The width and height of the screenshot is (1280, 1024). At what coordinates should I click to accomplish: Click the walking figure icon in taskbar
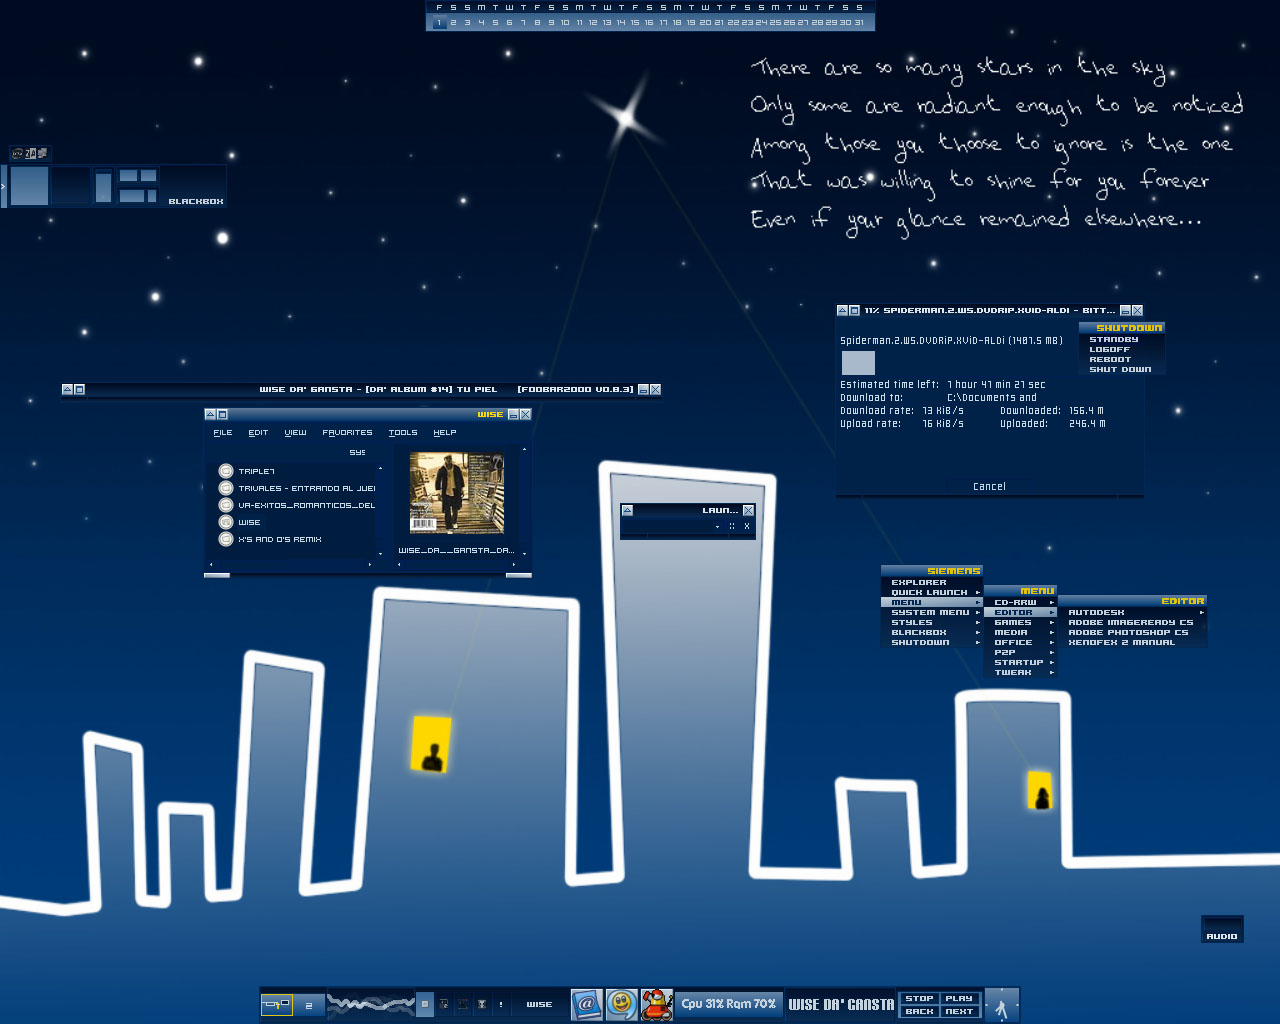coord(1001,1006)
